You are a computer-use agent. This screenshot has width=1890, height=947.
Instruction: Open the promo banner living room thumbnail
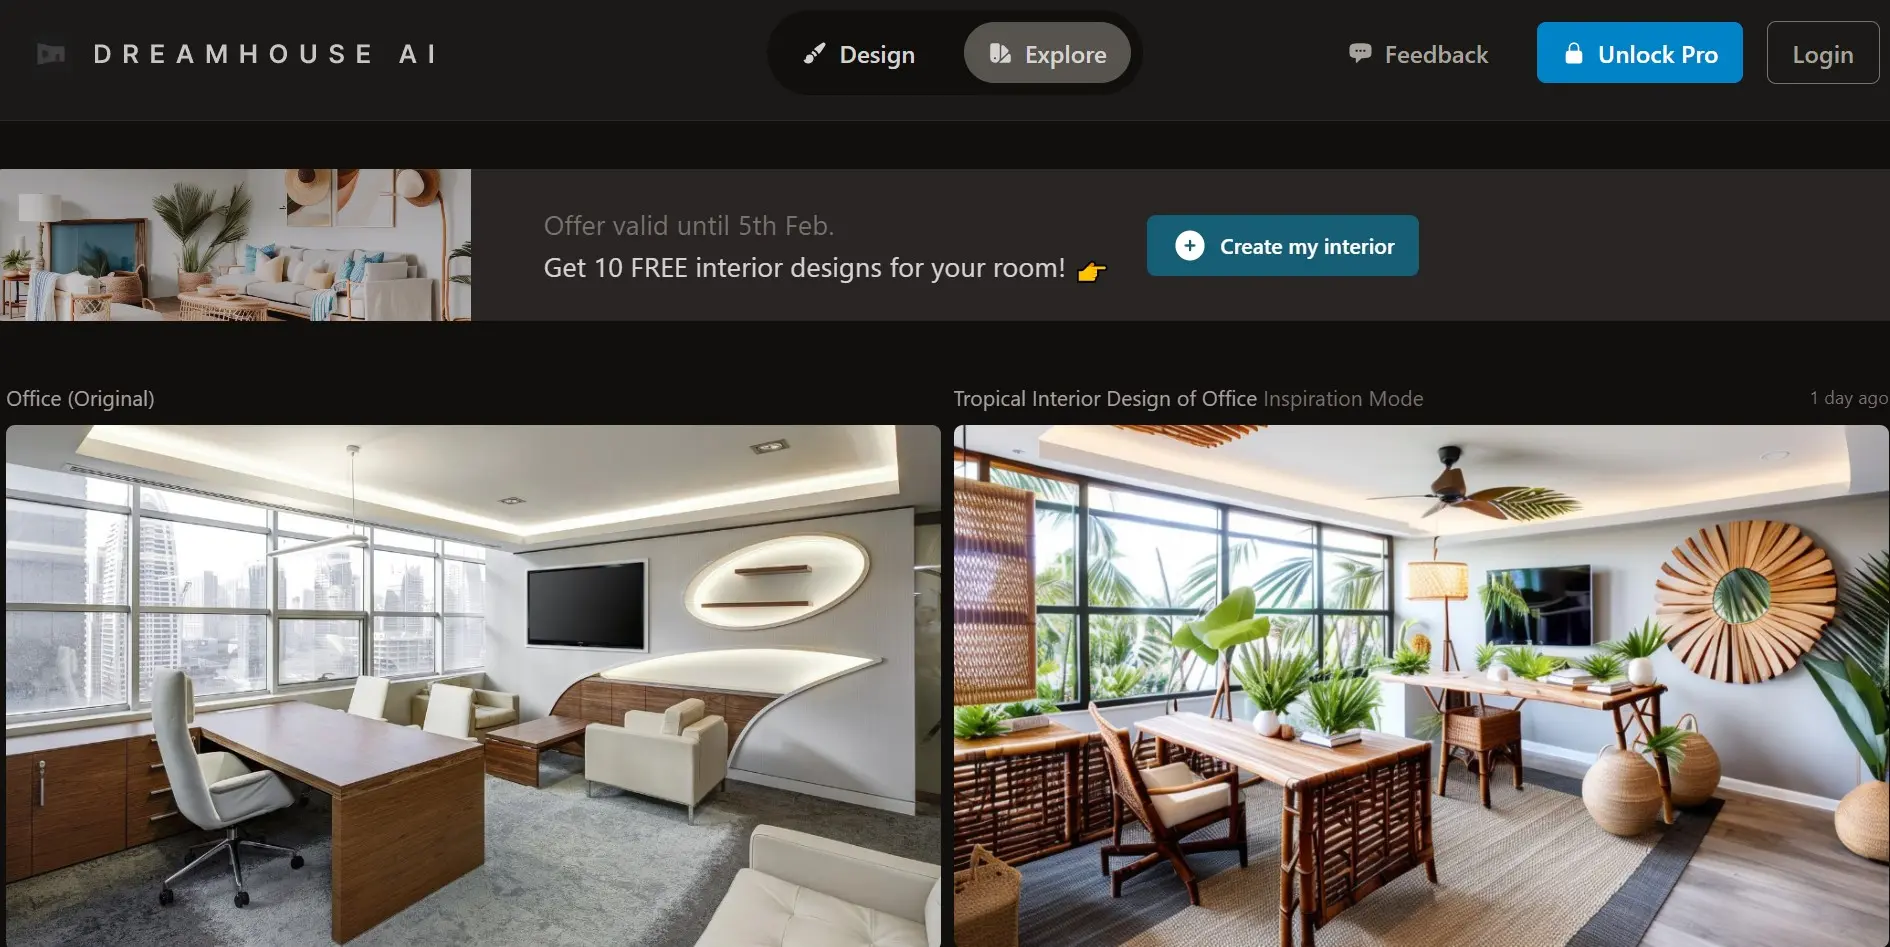[235, 245]
